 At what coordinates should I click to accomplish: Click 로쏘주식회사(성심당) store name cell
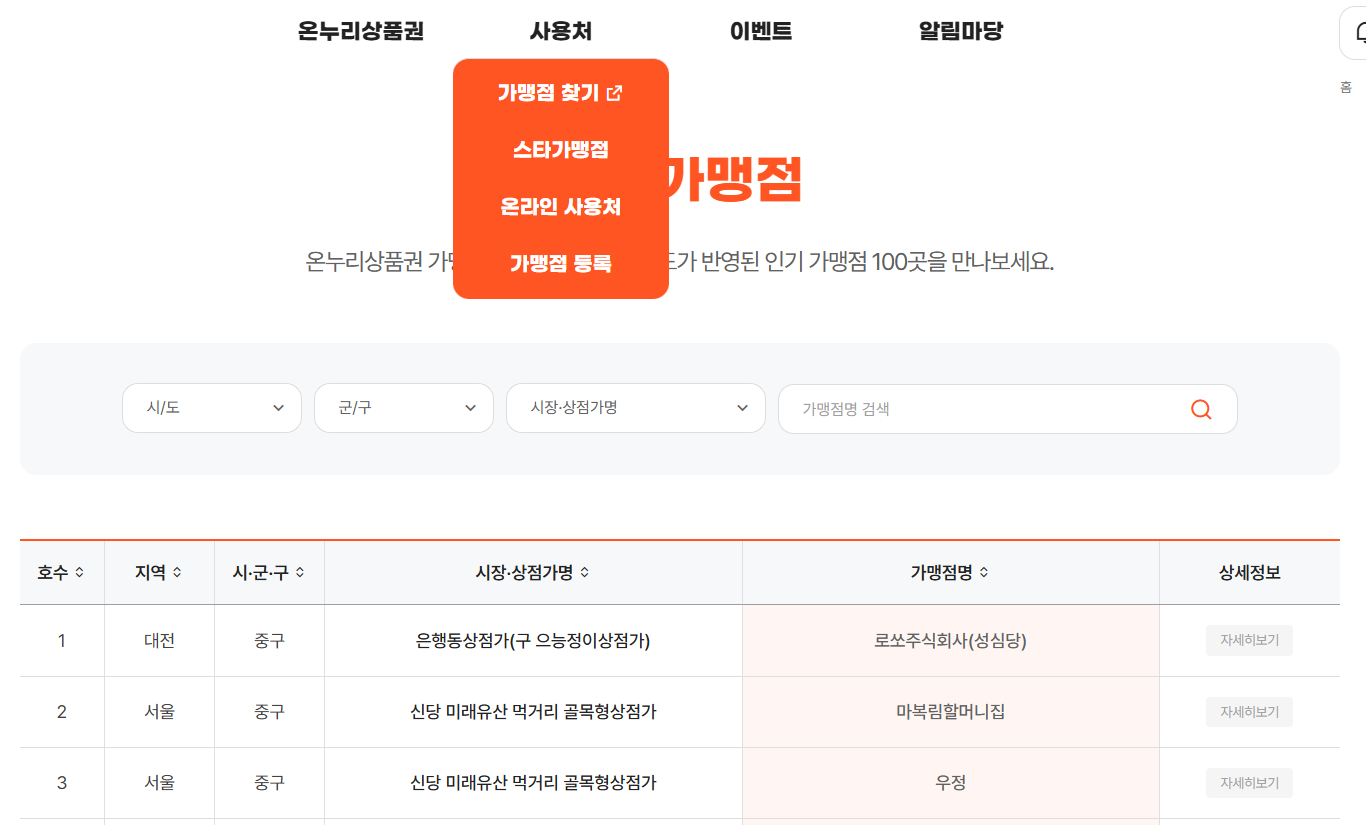coord(951,641)
